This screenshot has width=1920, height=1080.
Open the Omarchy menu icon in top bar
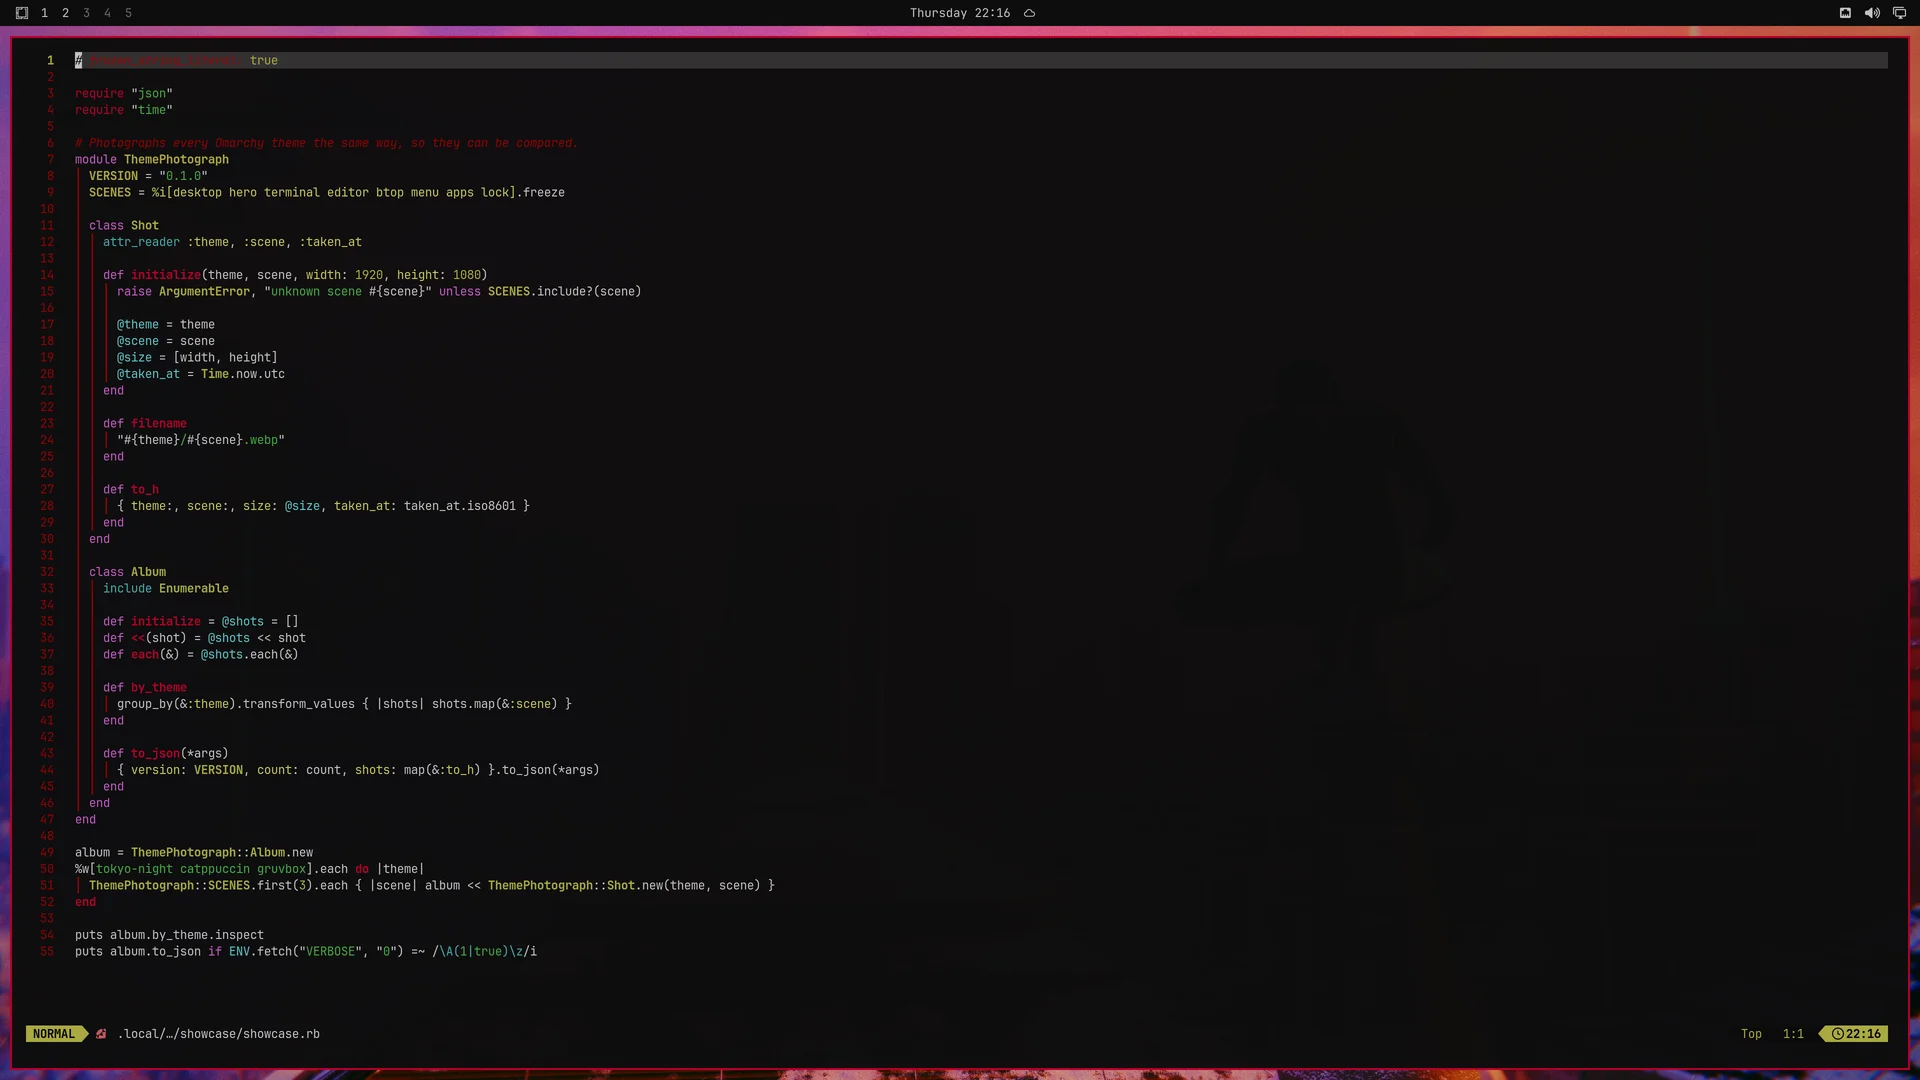(22, 13)
